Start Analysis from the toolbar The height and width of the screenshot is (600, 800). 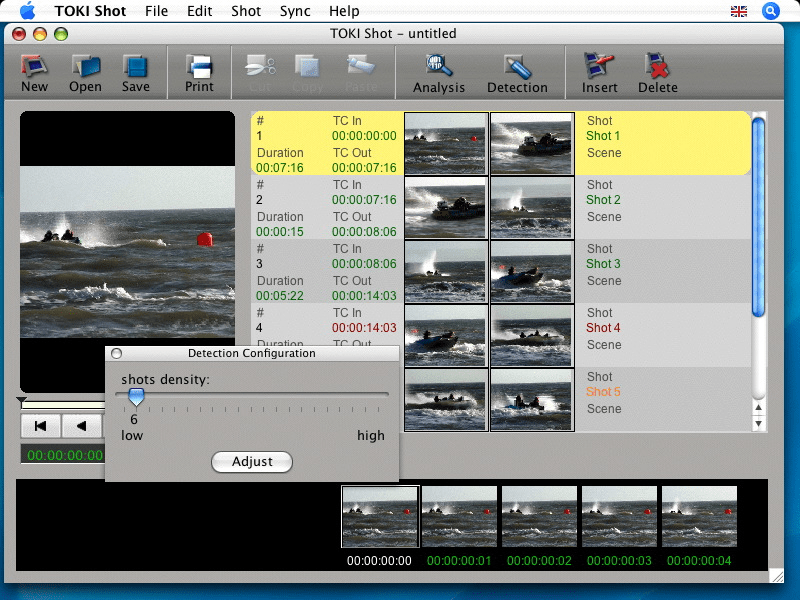coord(439,68)
